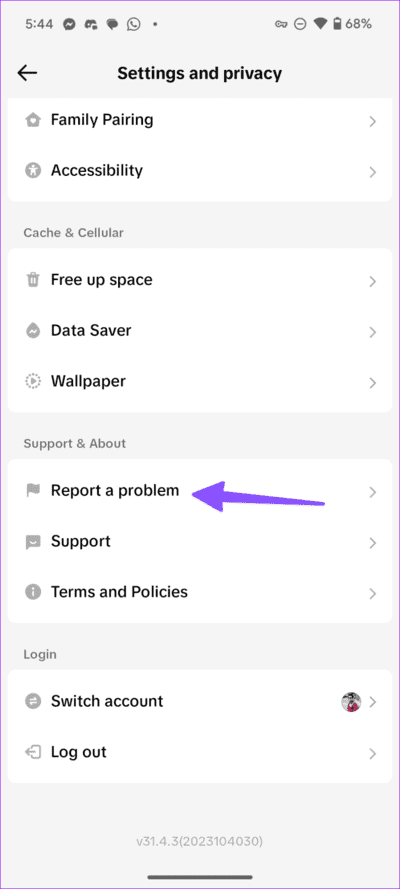
Task: Tap the info icon for Terms and Policies
Action: 33,592
